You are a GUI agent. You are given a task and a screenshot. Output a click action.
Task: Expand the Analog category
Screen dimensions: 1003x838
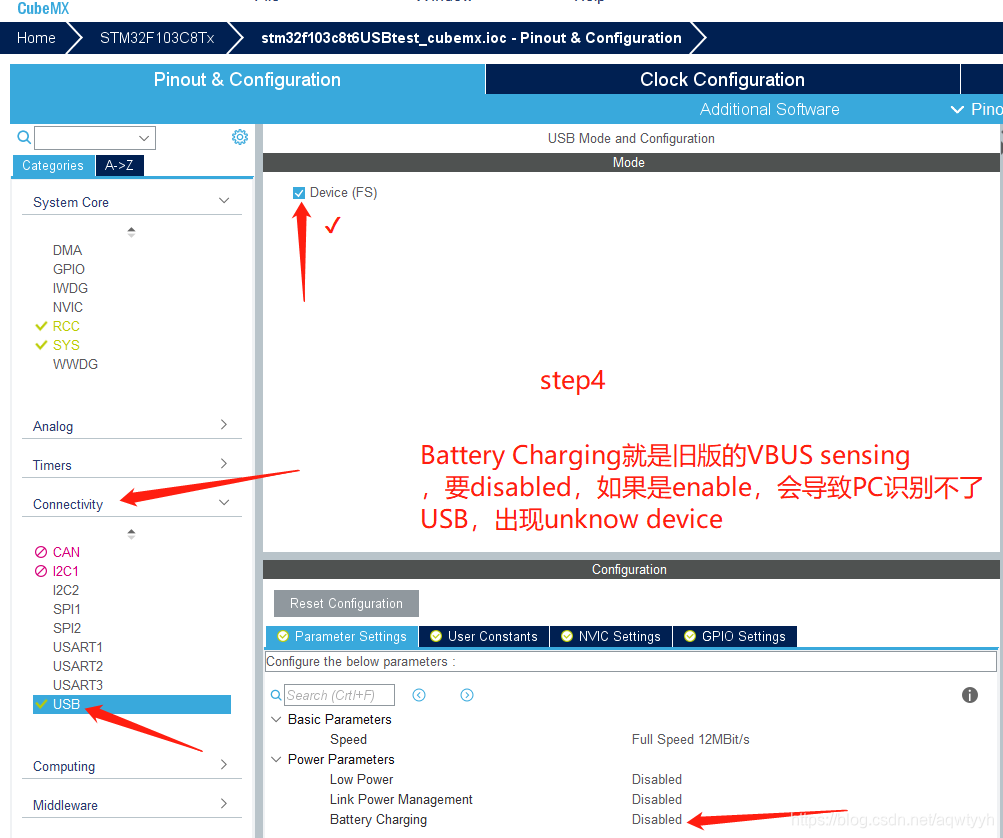[224, 425]
